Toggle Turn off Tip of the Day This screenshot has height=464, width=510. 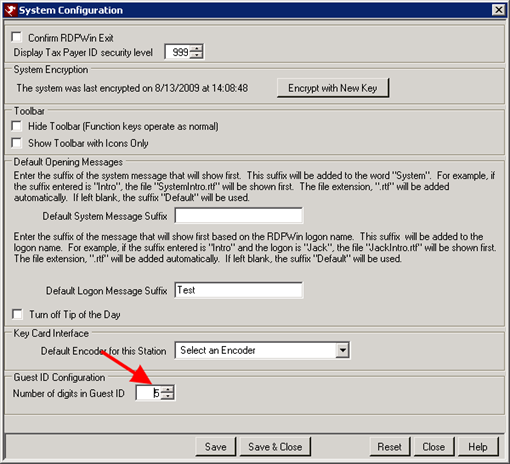17,314
